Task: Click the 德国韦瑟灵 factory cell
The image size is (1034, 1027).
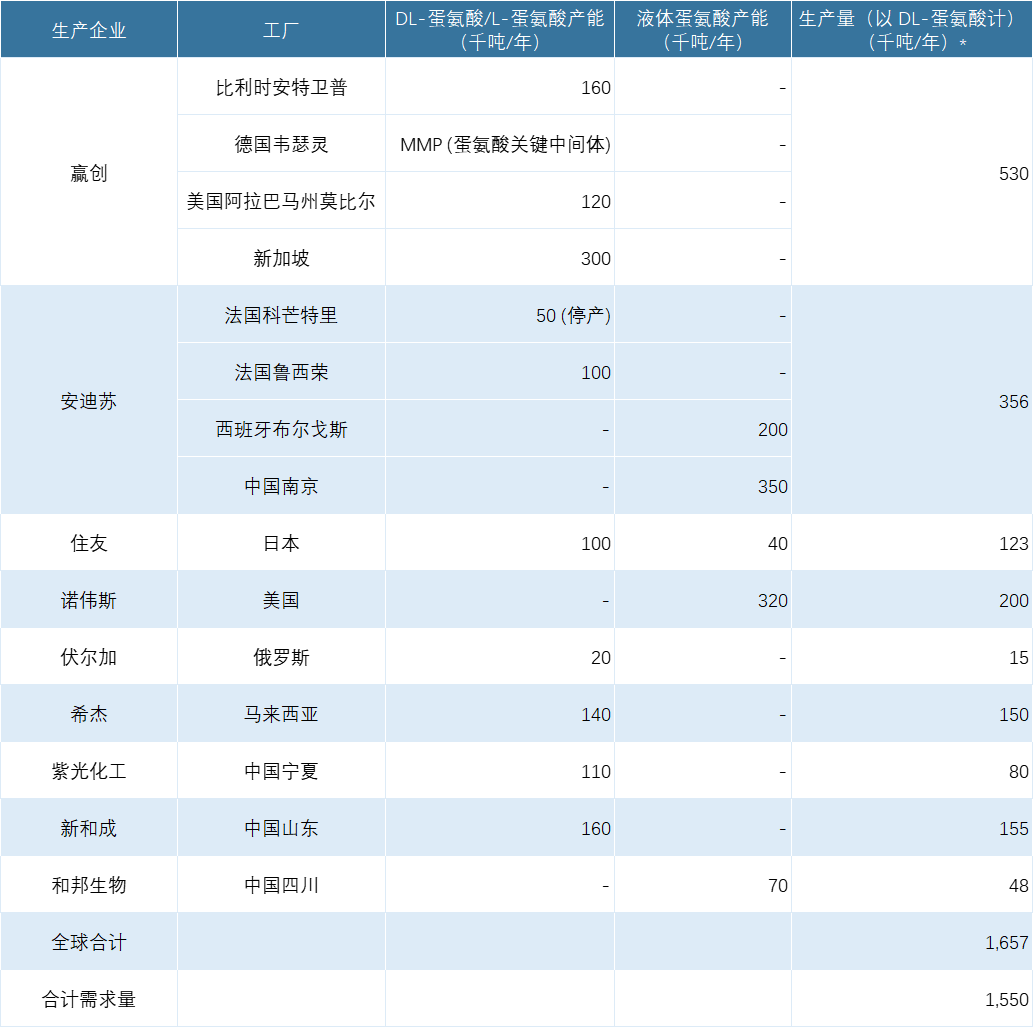Action: [x=281, y=144]
